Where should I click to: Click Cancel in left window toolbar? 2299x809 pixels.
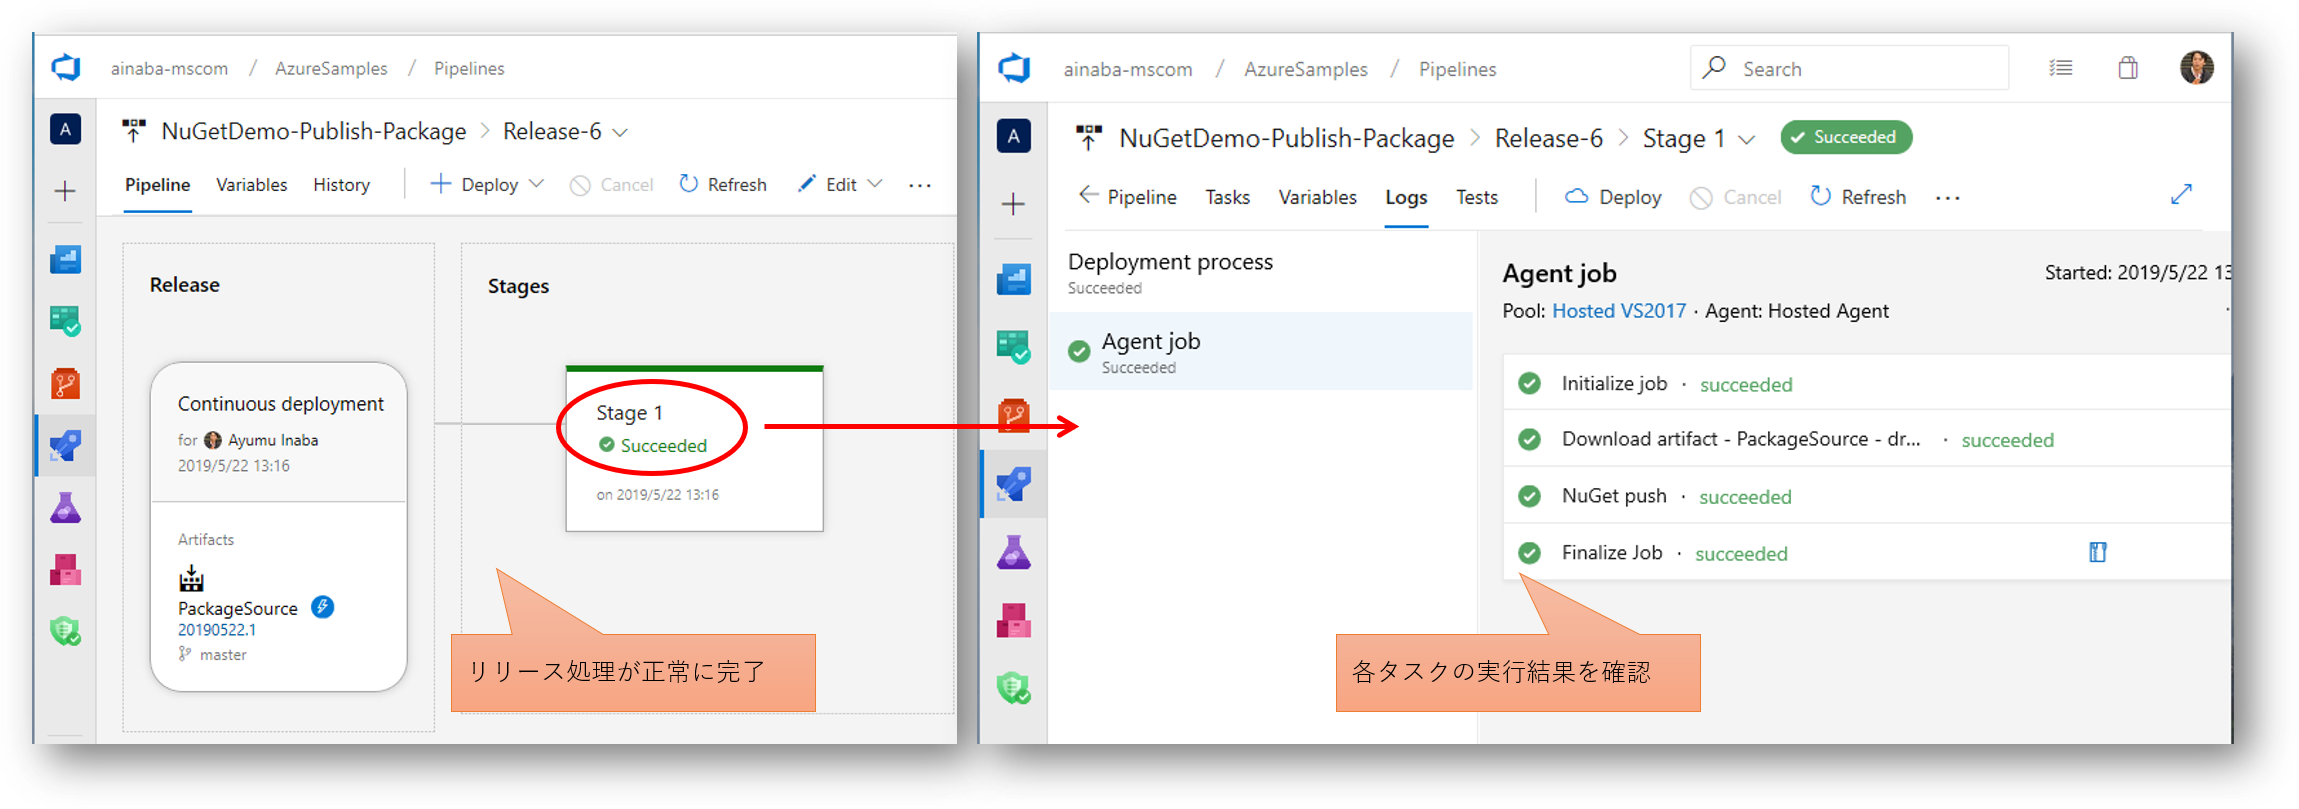point(611,185)
